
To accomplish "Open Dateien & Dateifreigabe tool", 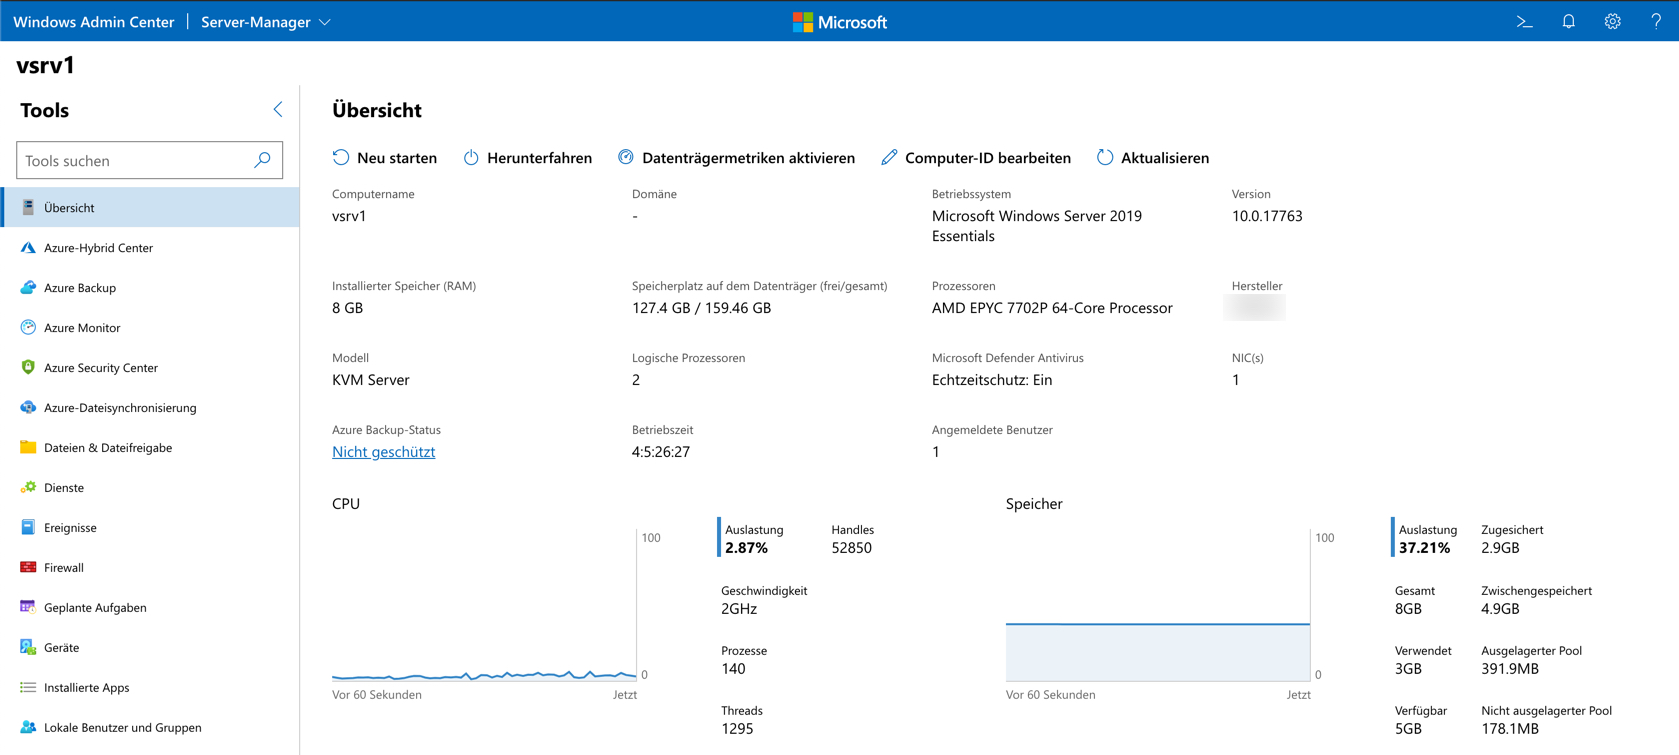I will point(150,447).
